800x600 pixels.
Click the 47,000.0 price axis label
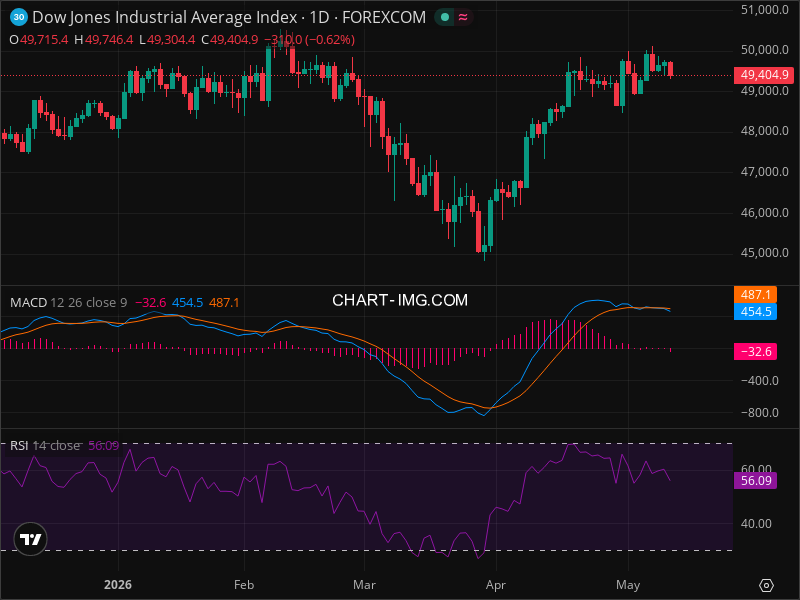pos(764,172)
